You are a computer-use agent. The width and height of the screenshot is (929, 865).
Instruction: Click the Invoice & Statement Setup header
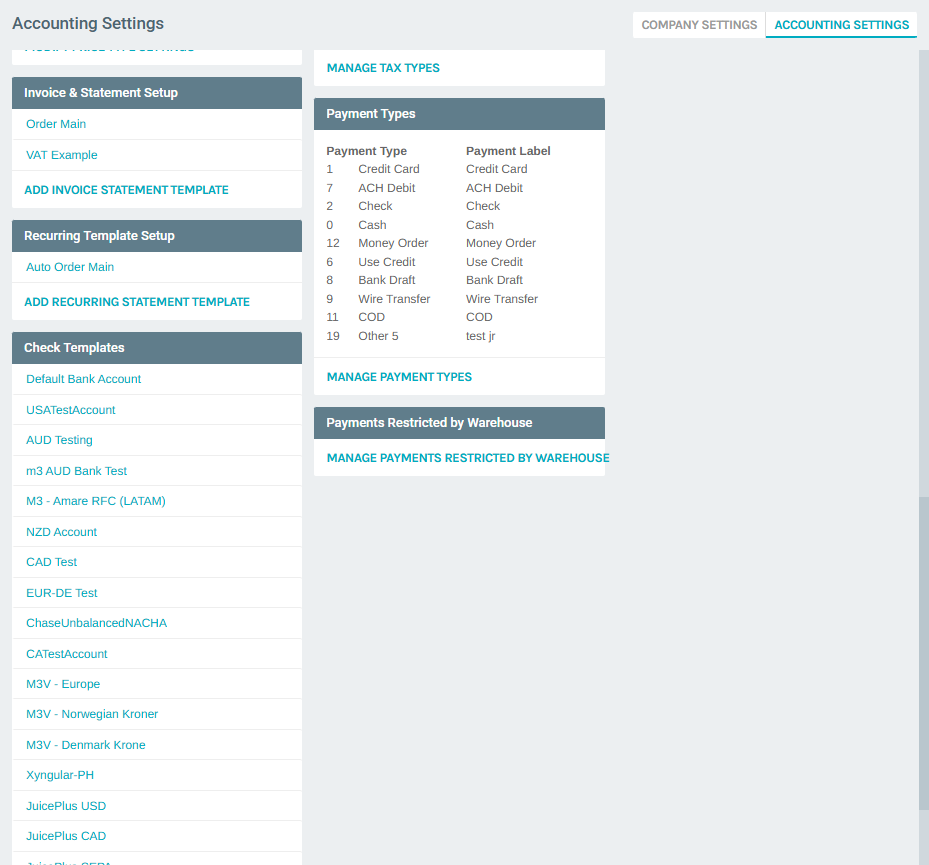click(157, 92)
